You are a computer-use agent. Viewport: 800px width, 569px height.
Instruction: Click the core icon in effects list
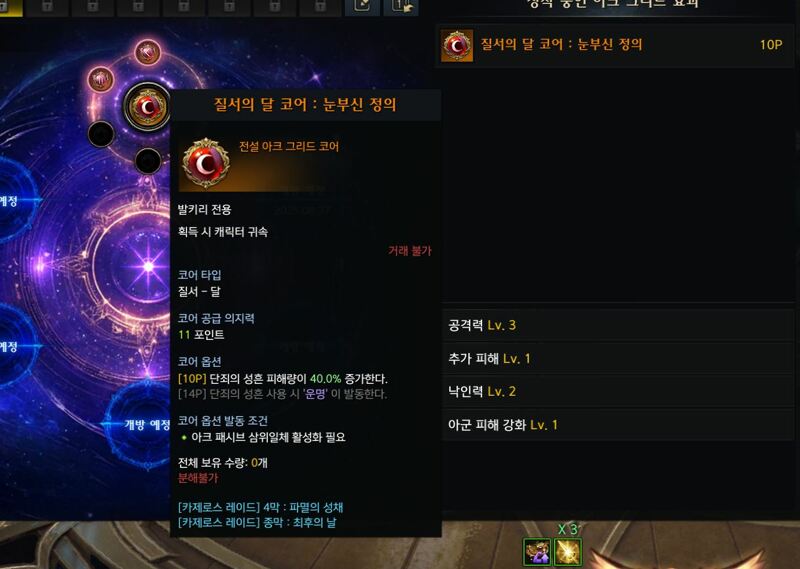coord(457,45)
